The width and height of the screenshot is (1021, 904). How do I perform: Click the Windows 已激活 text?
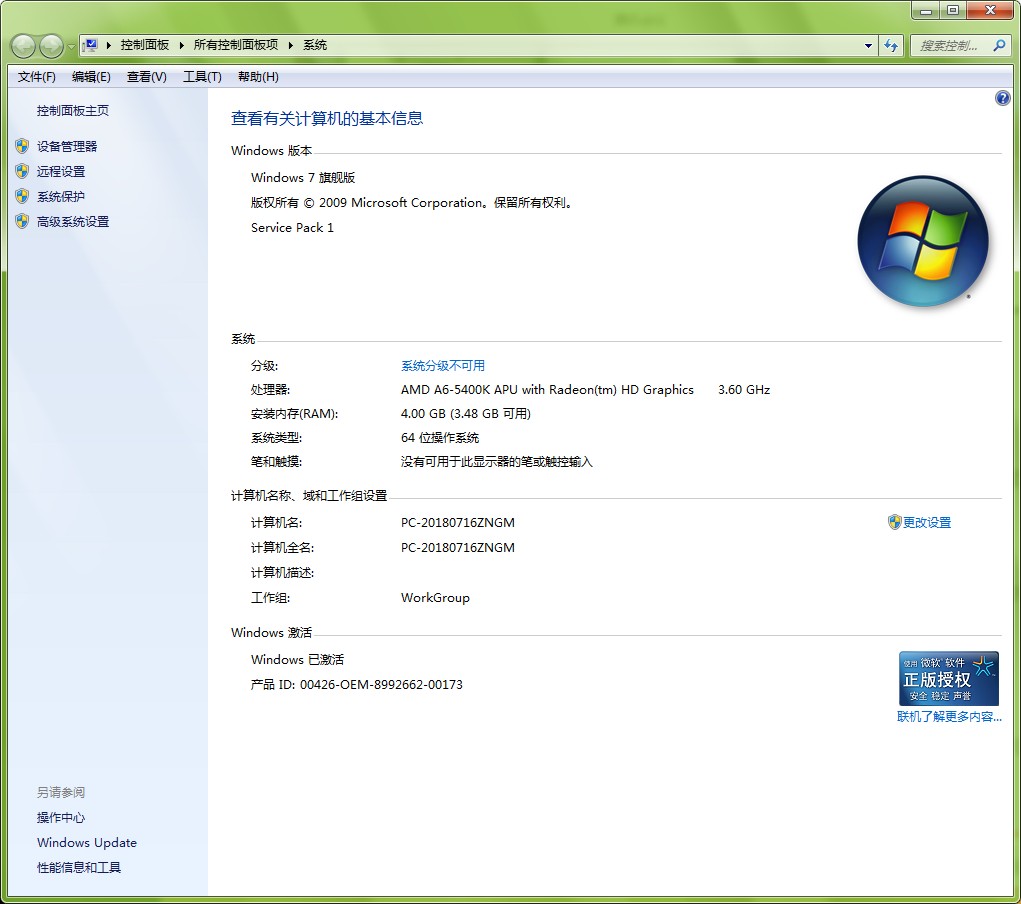pyautogui.click(x=297, y=659)
